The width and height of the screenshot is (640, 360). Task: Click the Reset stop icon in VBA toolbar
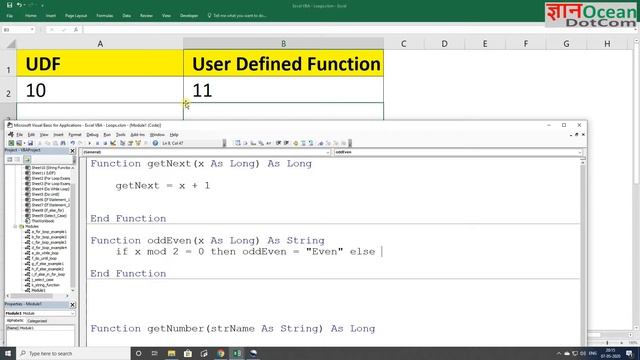click(105, 143)
